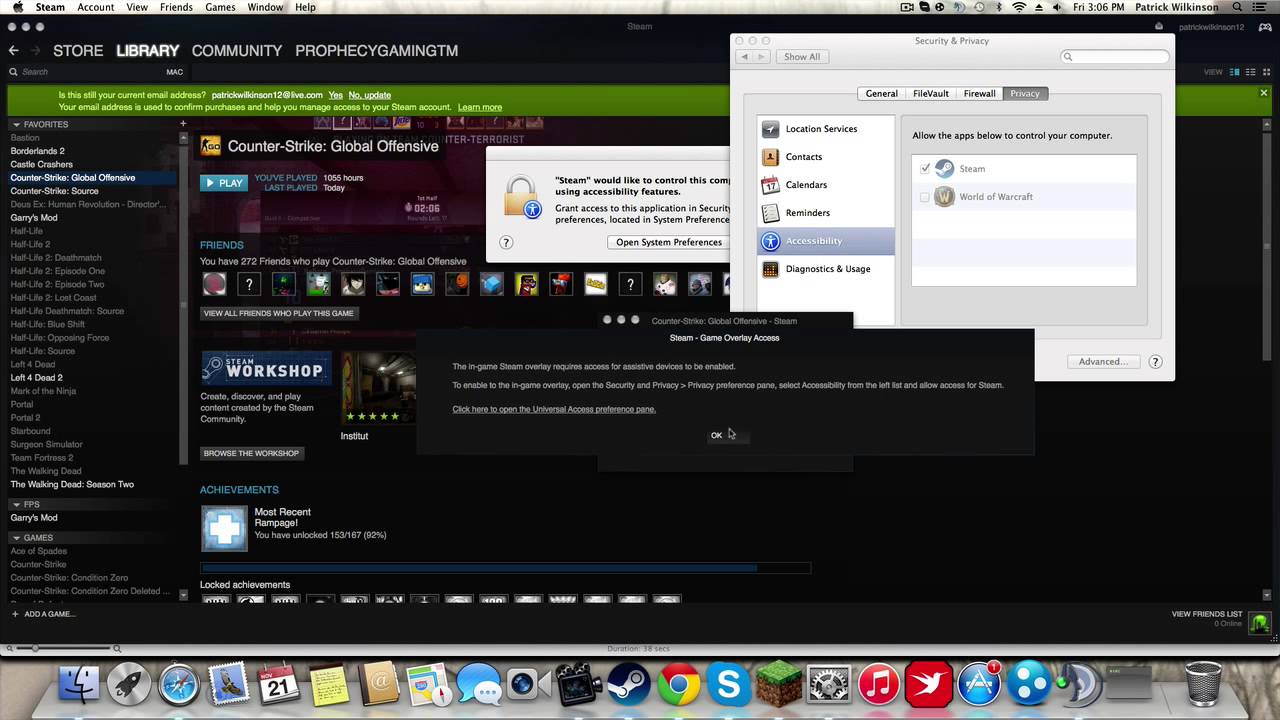Open the Universal Access preference pane link
This screenshot has width=1280, height=720.
click(x=554, y=409)
